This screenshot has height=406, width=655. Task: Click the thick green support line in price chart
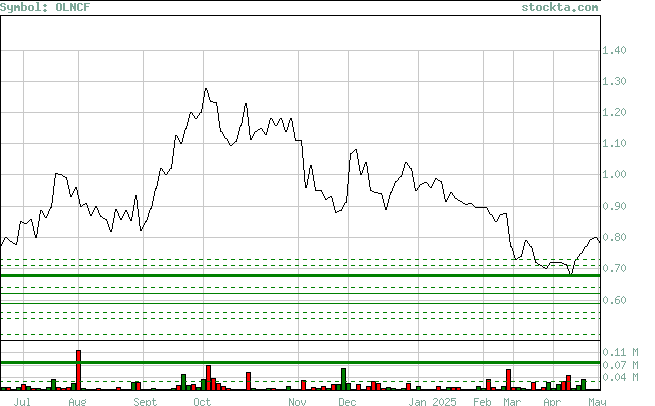point(300,276)
